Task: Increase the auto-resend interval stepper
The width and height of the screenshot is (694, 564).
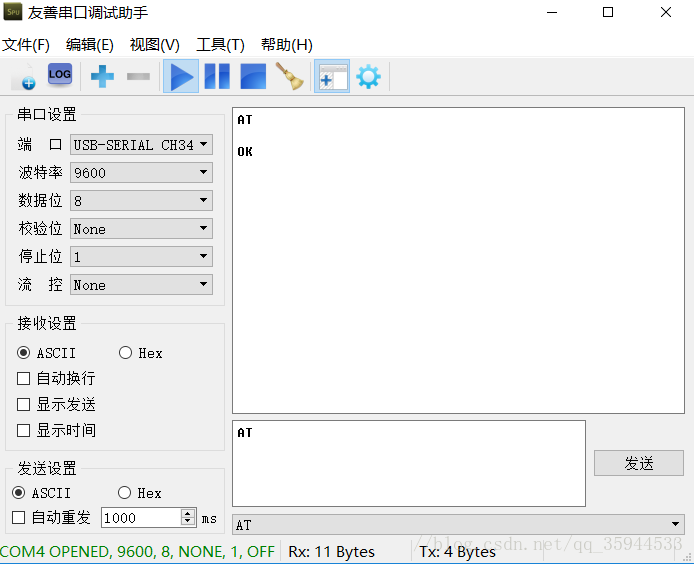Action: (x=188, y=513)
